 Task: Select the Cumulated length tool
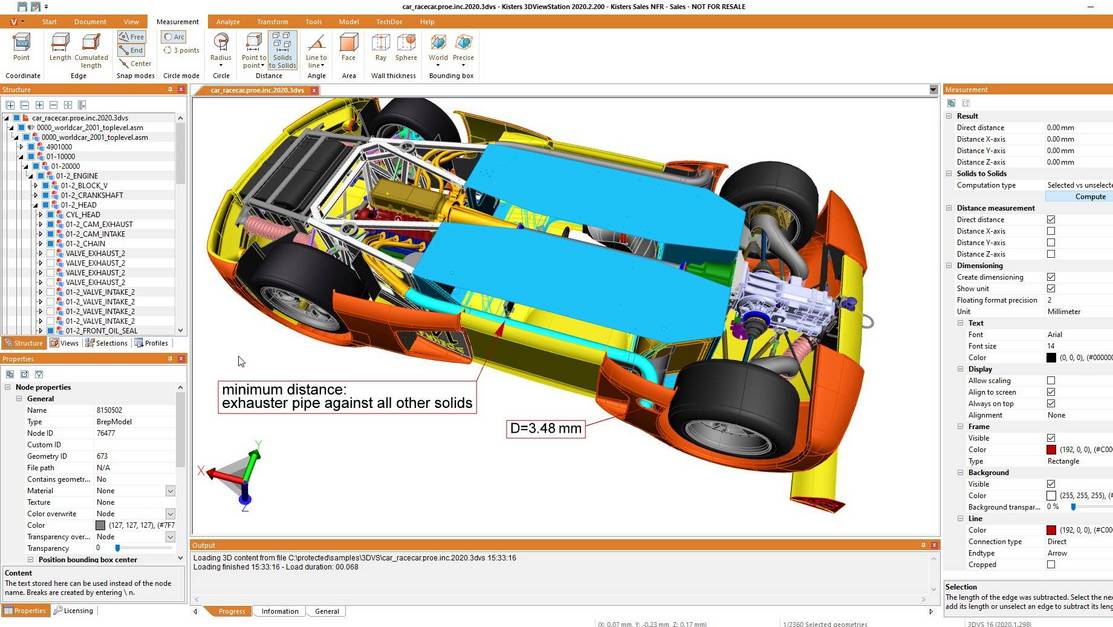(91, 50)
